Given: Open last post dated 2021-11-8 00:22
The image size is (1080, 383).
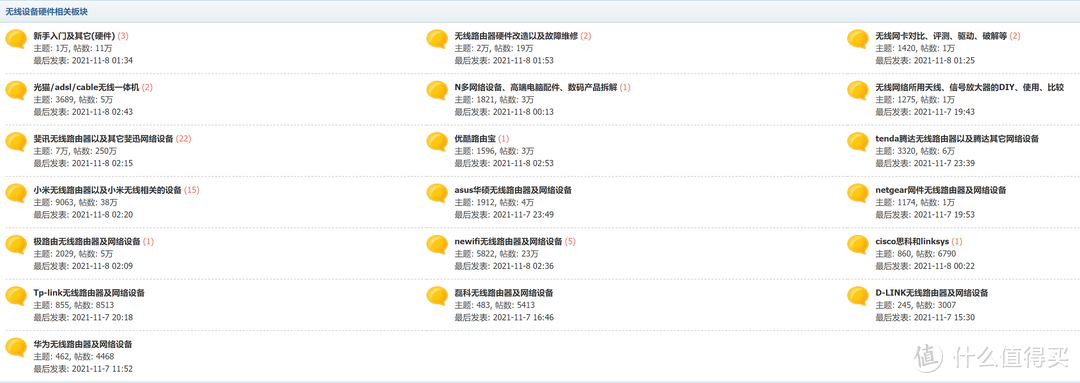Looking at the screenshot, I should point(944,266).
